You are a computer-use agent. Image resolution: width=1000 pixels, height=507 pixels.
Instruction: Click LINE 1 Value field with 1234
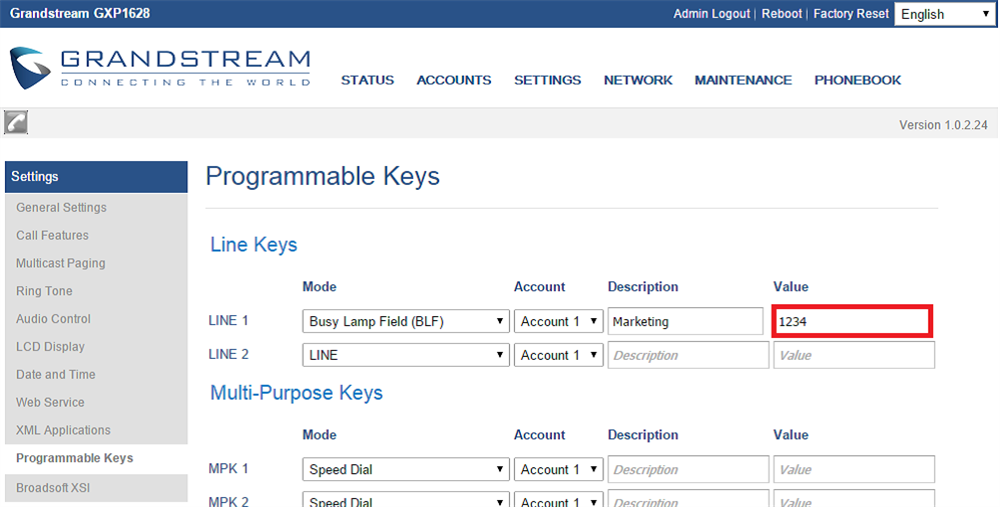point(853,321)
